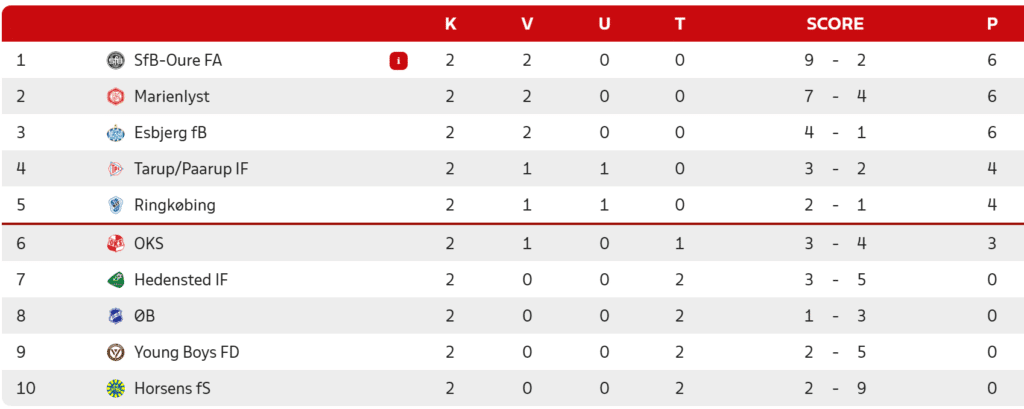This screenshot has height=409, width=1024.
Task: Click the V wins column header
Action: pyautogui.click(x=527, y=24)
